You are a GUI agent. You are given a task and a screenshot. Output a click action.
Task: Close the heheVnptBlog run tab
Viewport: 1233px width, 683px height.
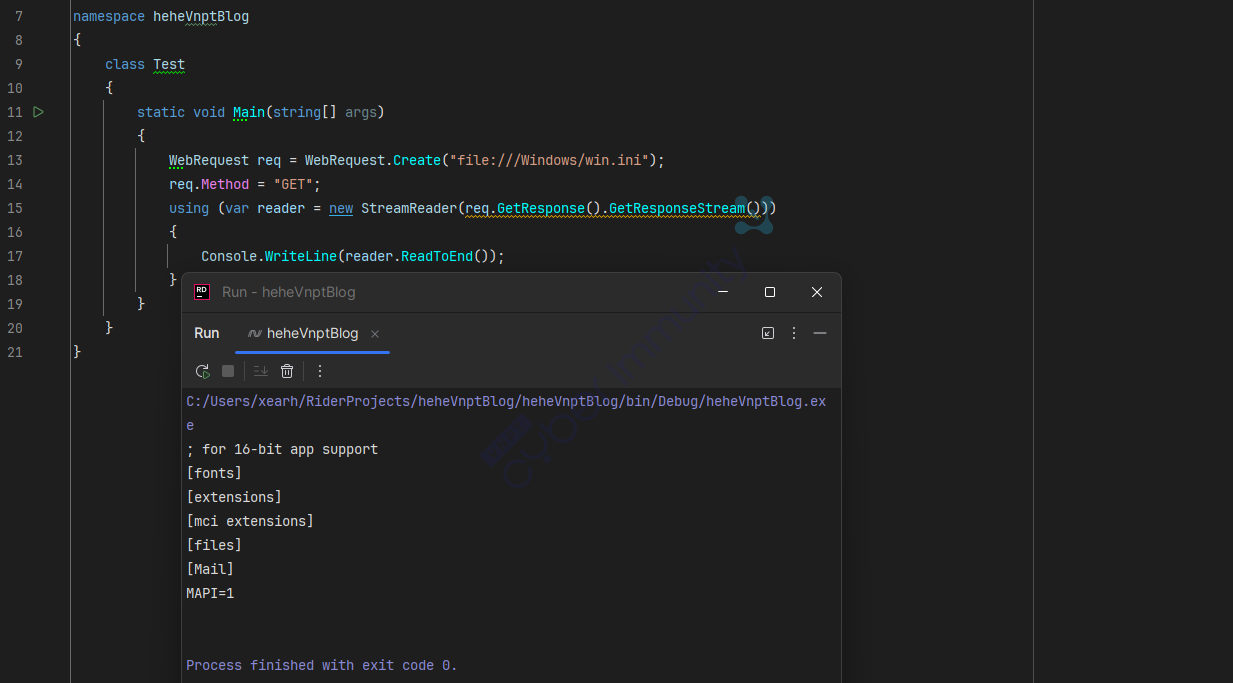pyautogui.click(x=375, y=334)
